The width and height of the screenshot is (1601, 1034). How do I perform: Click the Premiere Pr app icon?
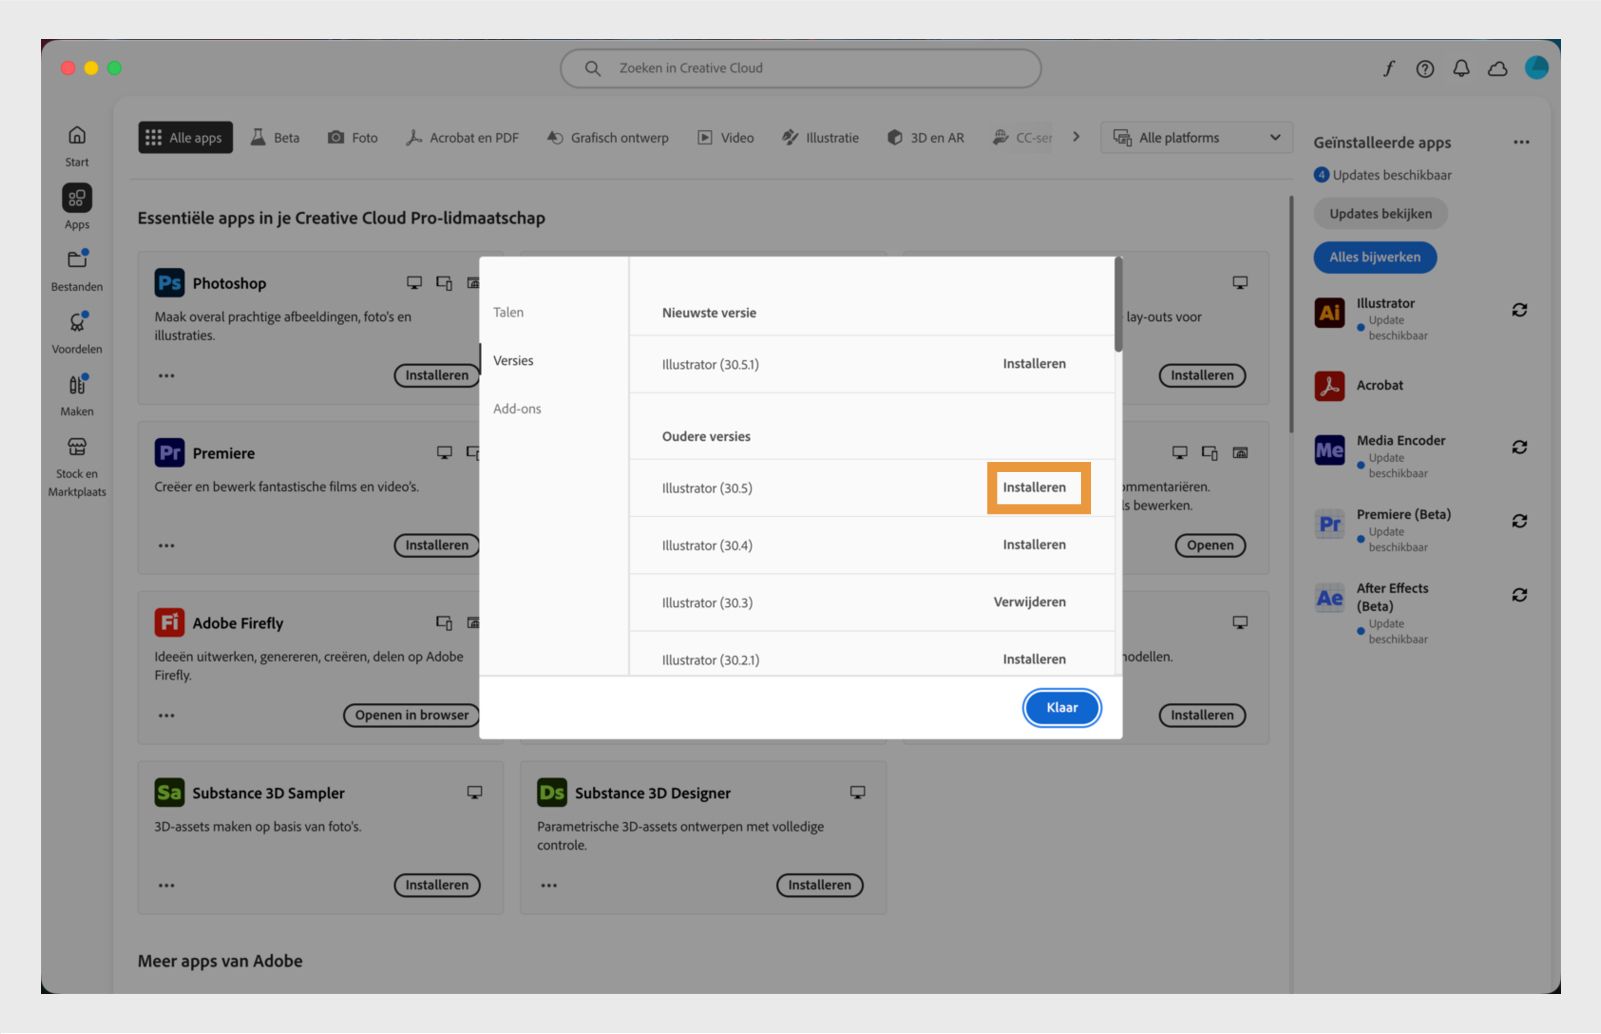click(170, 453)
